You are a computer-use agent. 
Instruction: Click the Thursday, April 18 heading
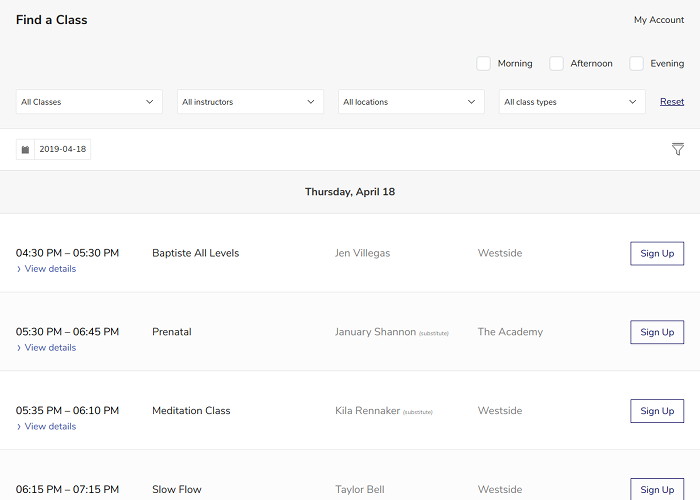pyautogui.click(x=350, y=192)
